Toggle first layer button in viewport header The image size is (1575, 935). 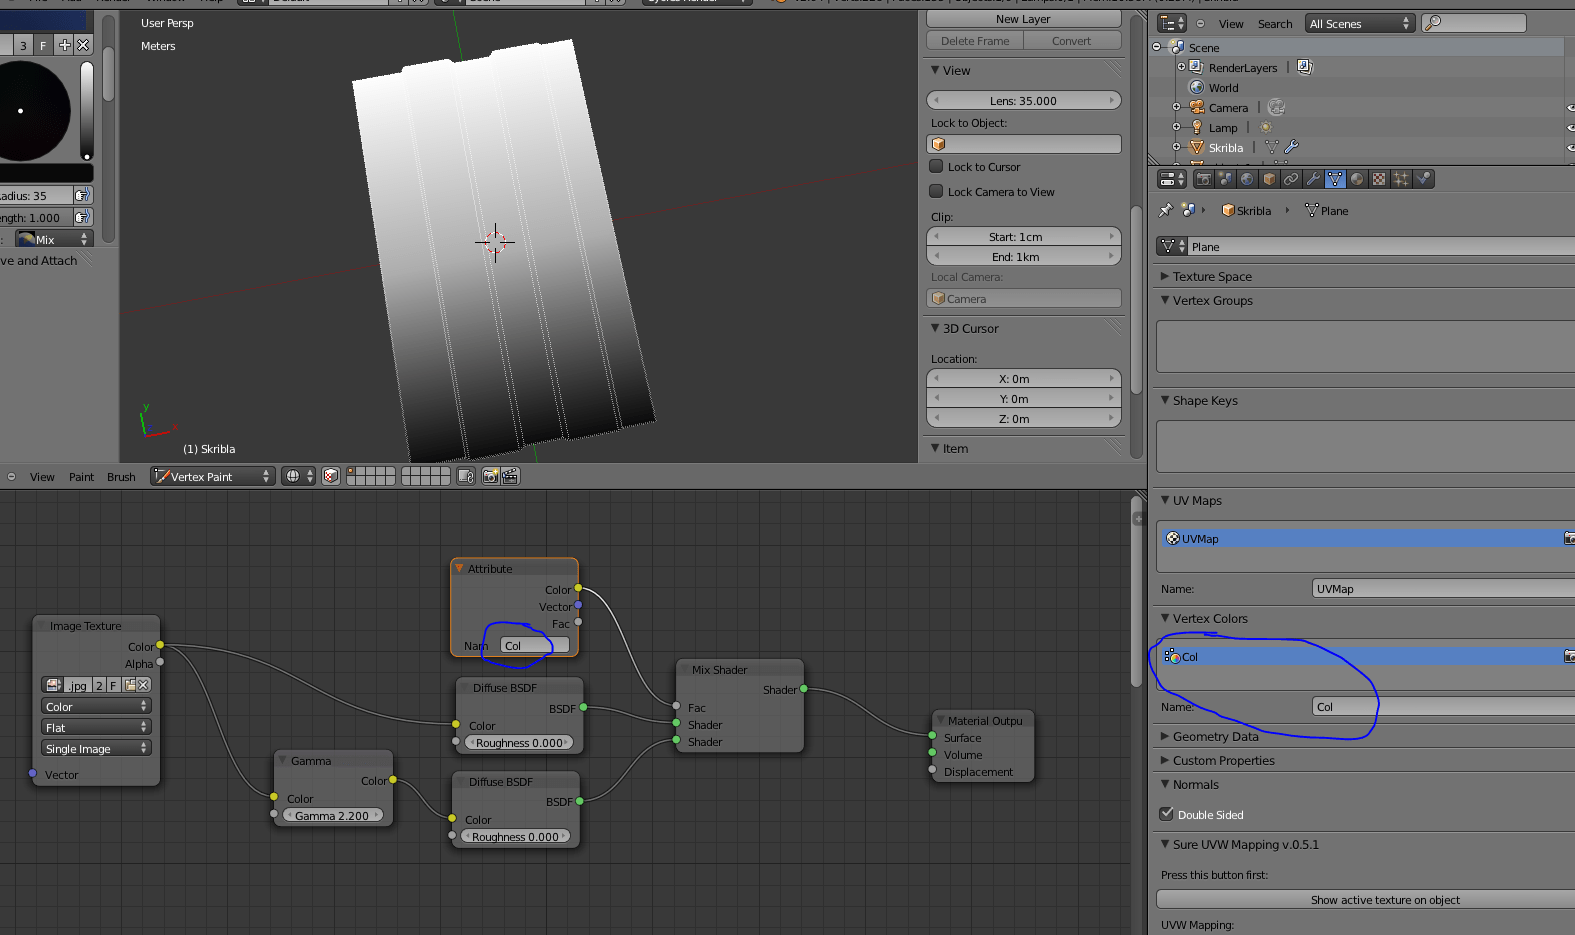coord(352,472)
